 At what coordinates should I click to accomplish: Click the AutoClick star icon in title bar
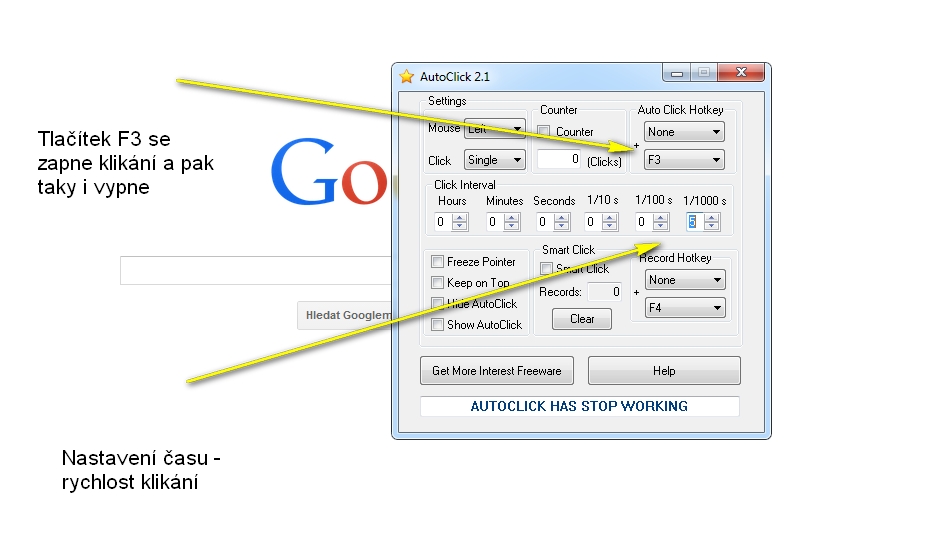pyautogui.click(x=407, y=76)
